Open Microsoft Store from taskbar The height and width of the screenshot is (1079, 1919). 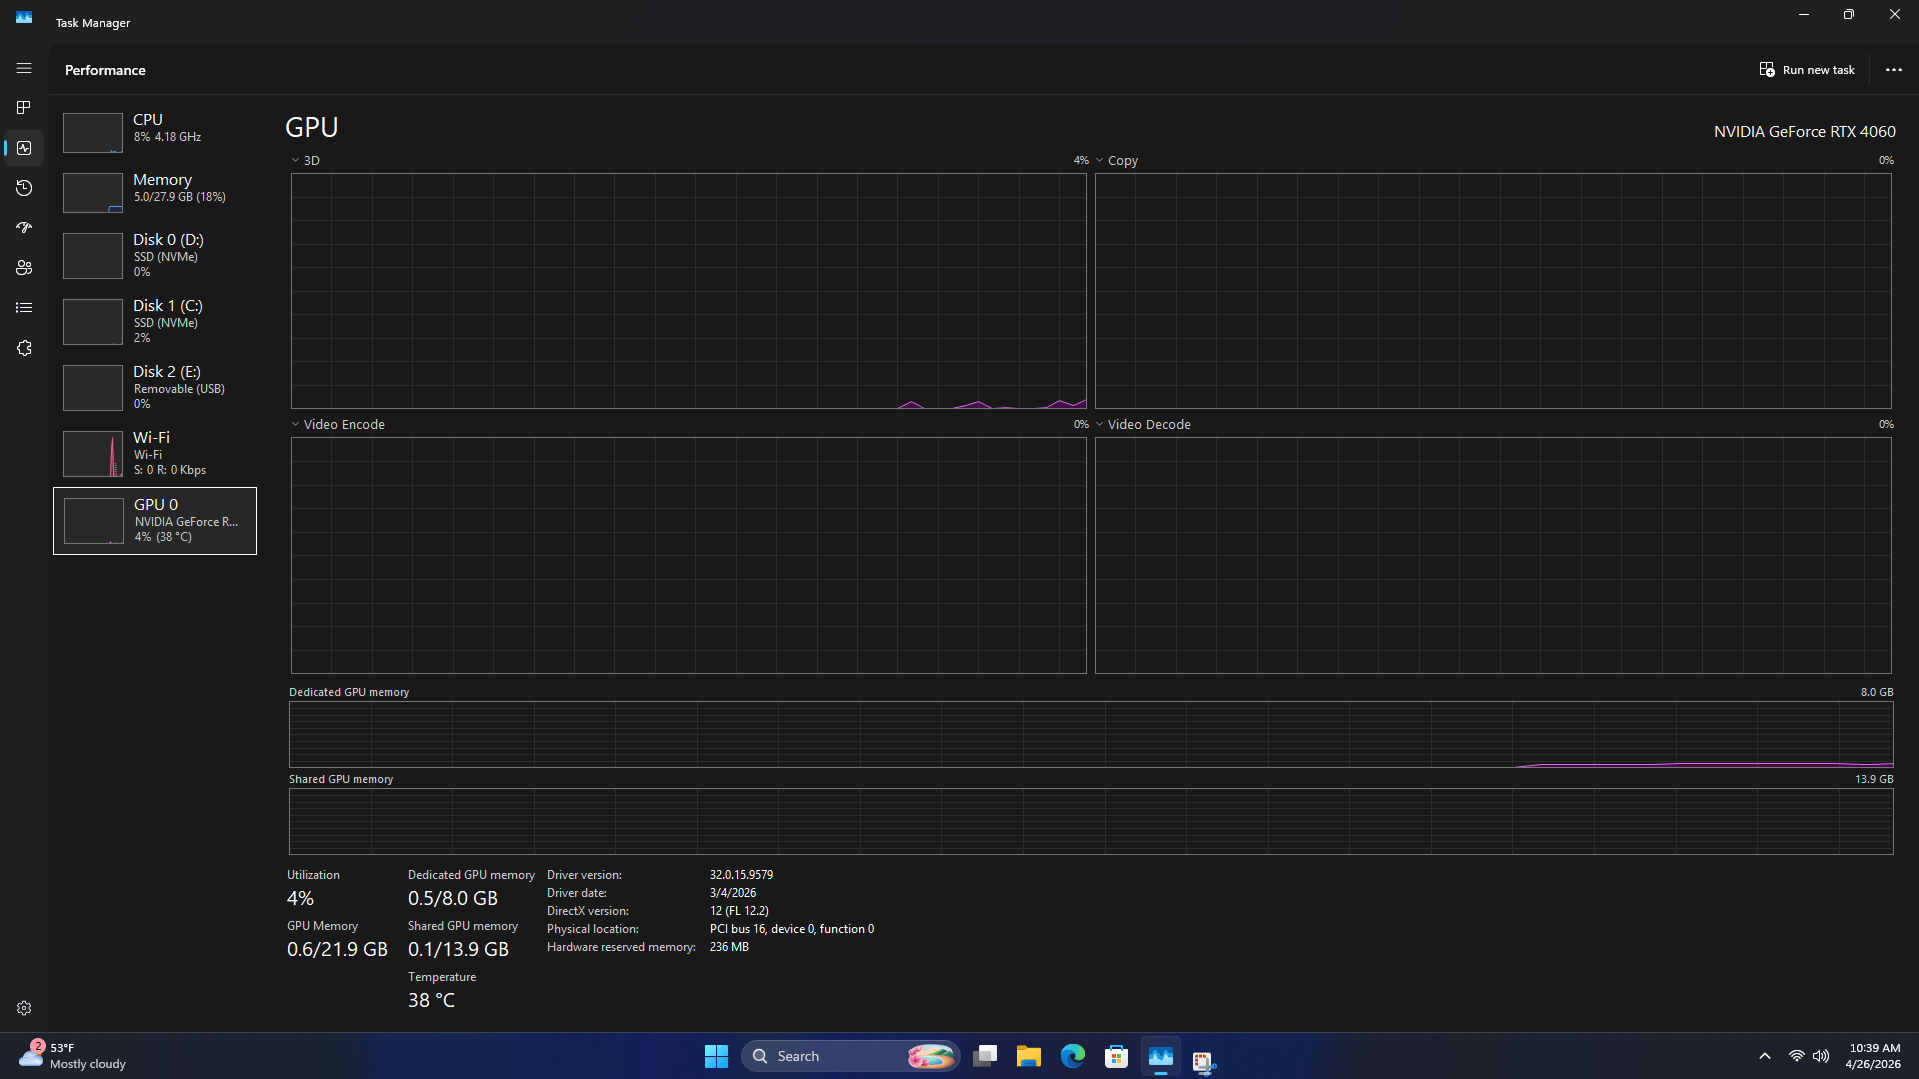[x=1117, y=1056]
